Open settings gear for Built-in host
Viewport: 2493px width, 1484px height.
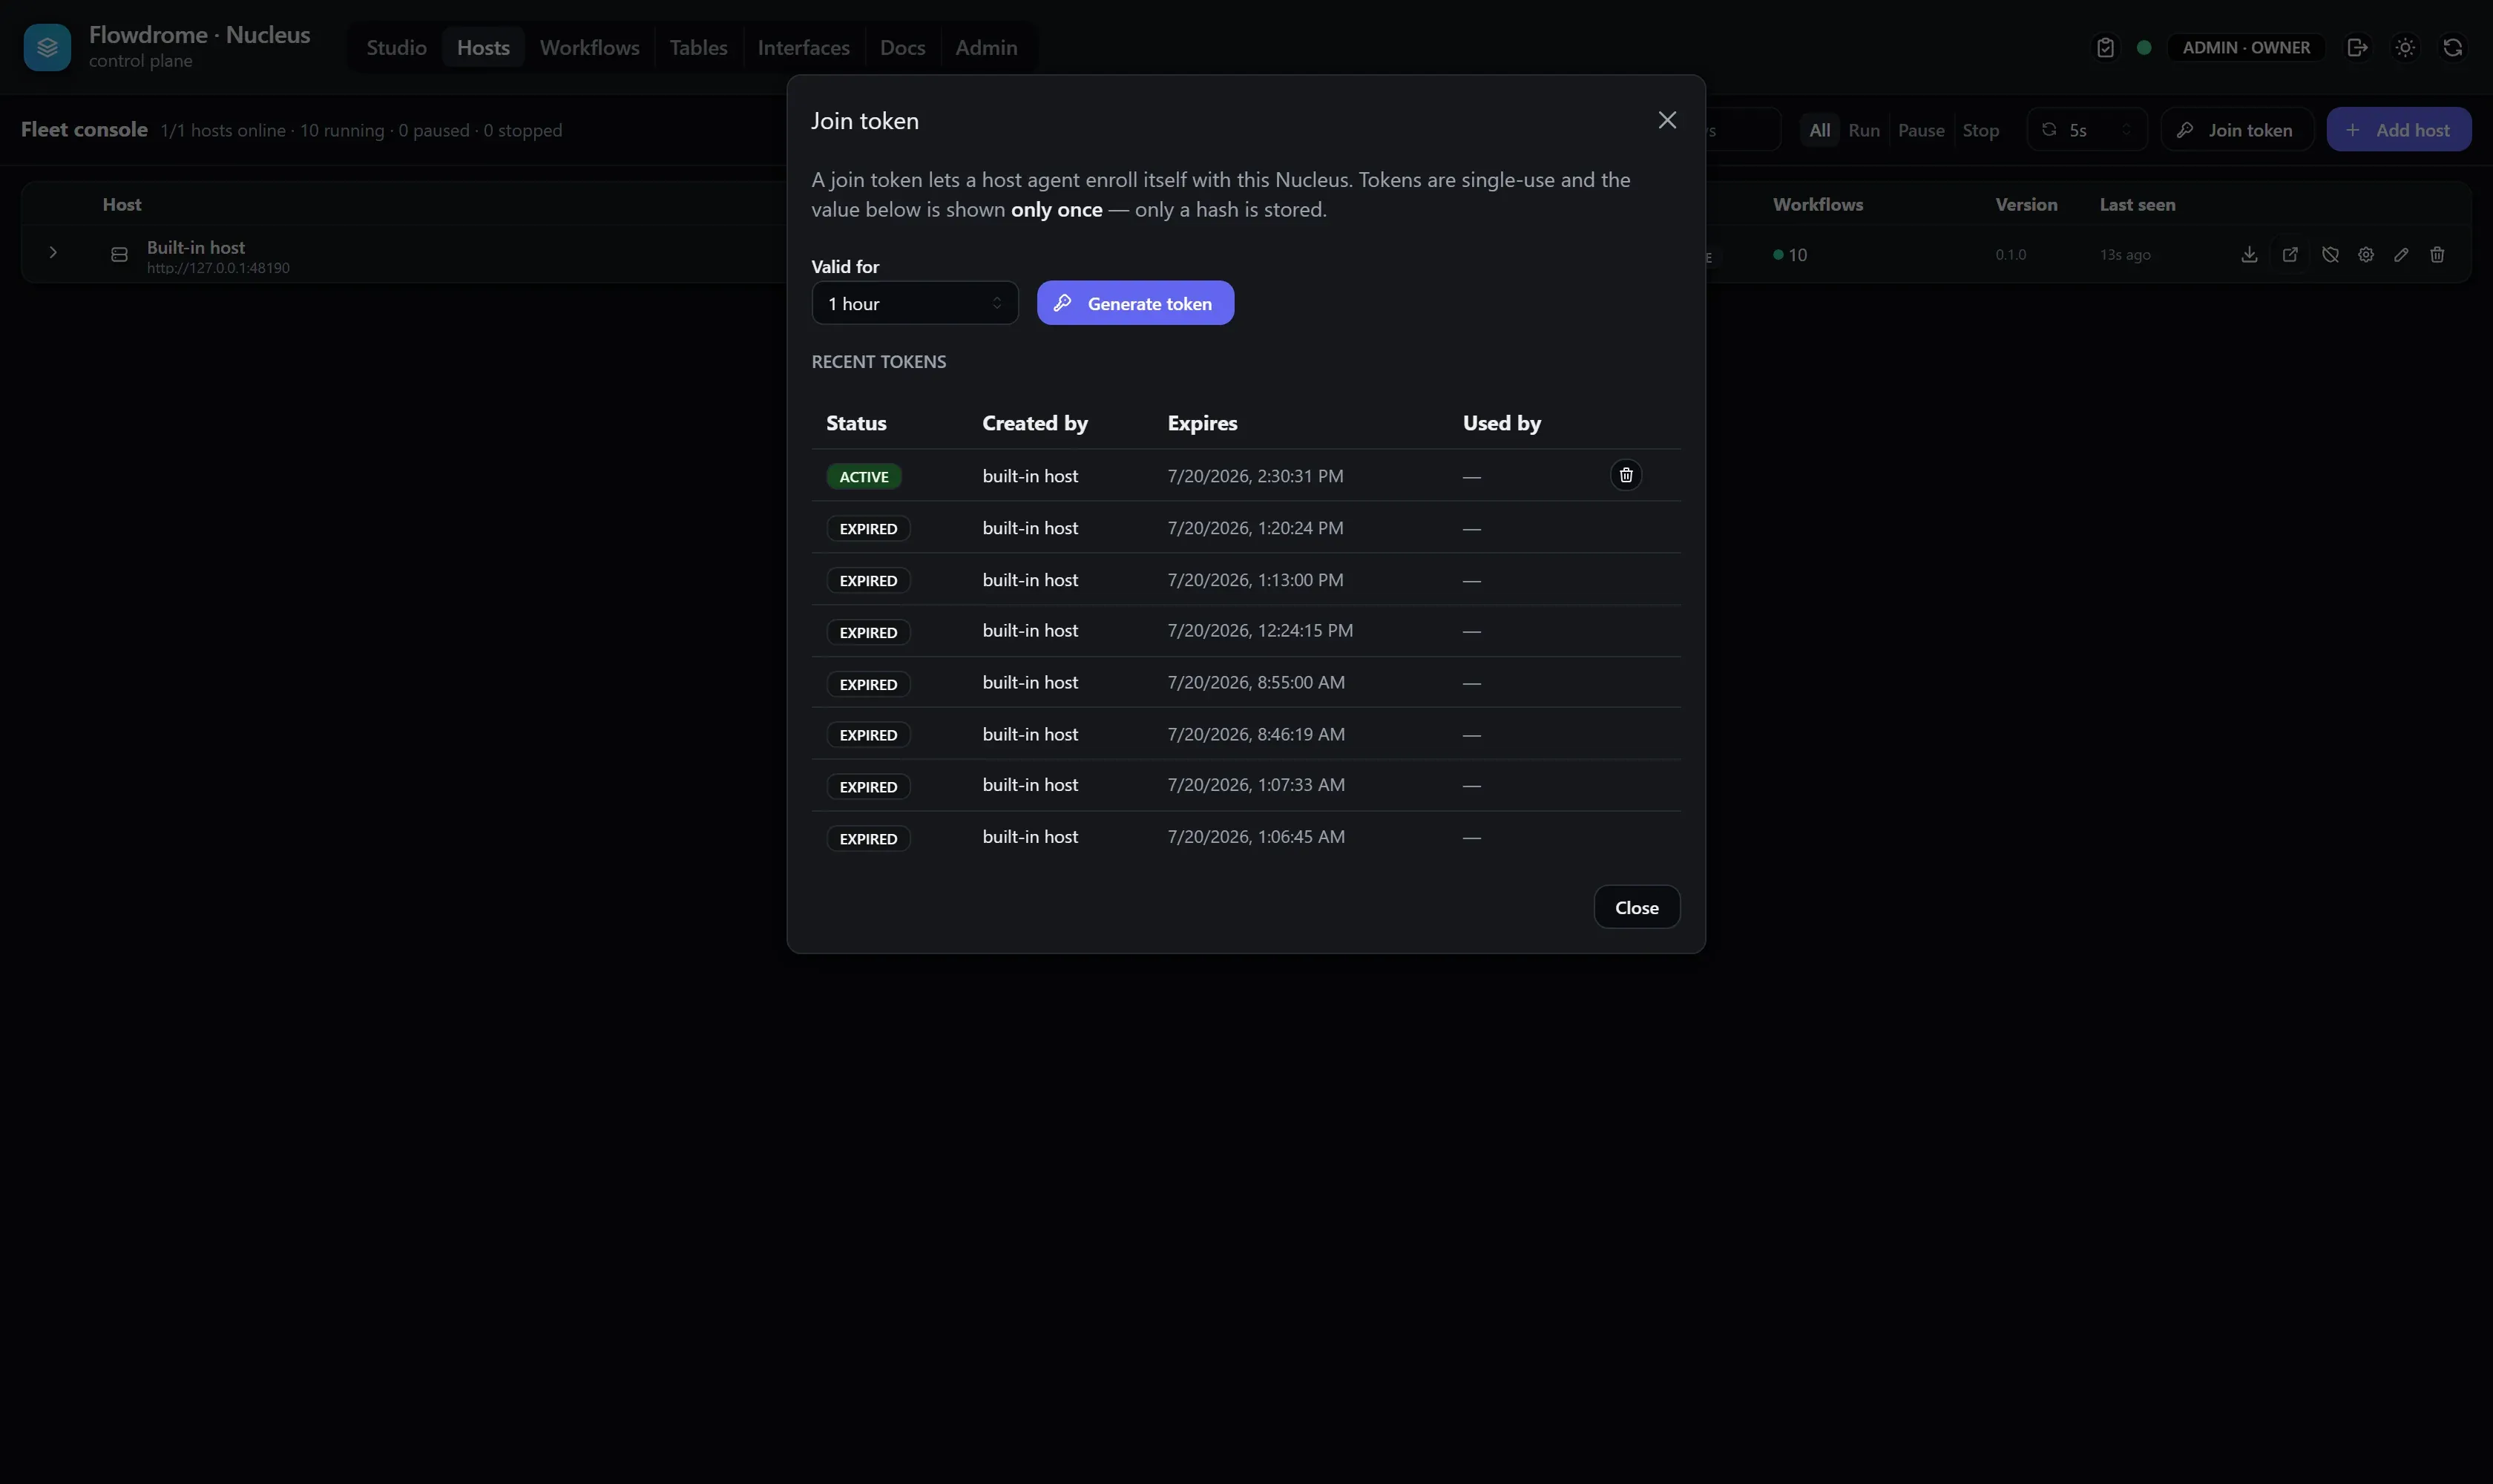point(2366,254)
